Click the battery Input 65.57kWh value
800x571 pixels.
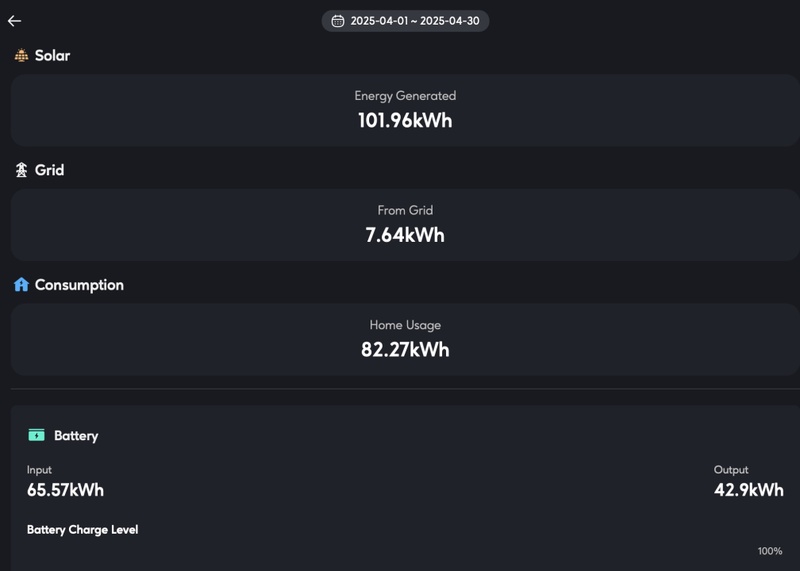point(65,490)
